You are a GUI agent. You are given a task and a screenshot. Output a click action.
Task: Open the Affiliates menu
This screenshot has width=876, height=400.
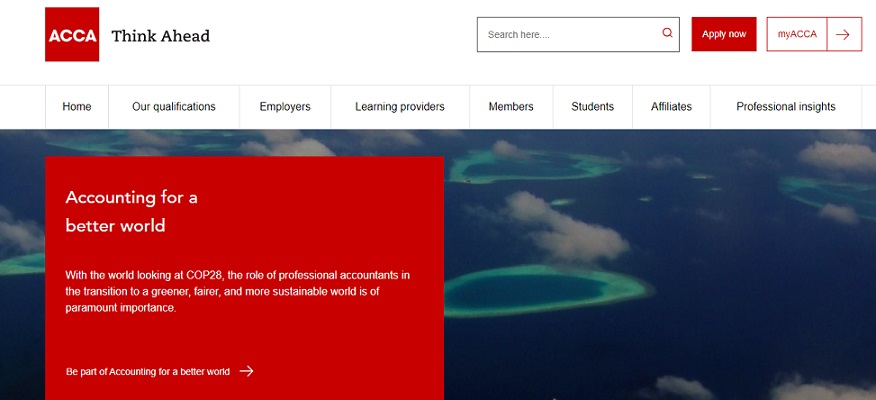click(x=672, y=107)
